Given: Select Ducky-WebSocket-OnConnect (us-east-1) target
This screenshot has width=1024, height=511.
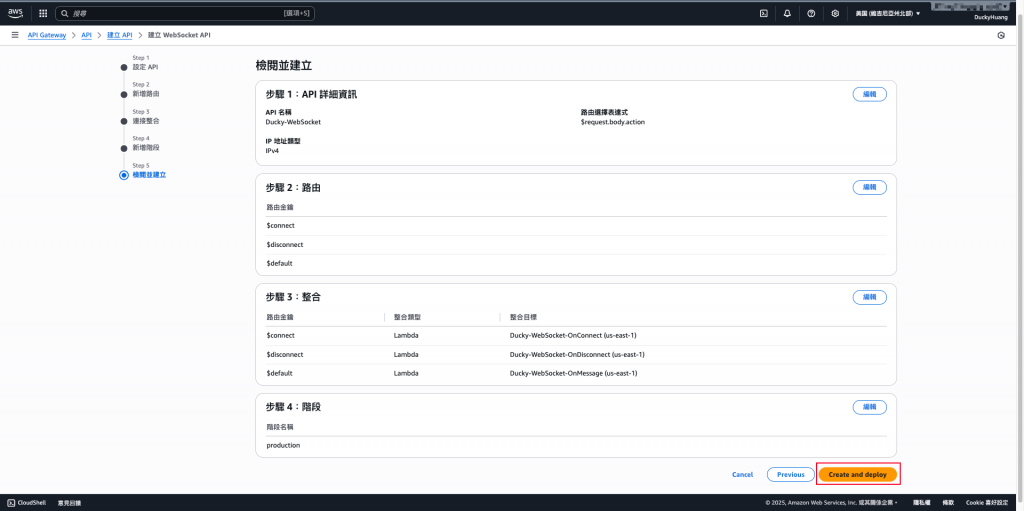Looking at the screenshot, I should [573, 335].
